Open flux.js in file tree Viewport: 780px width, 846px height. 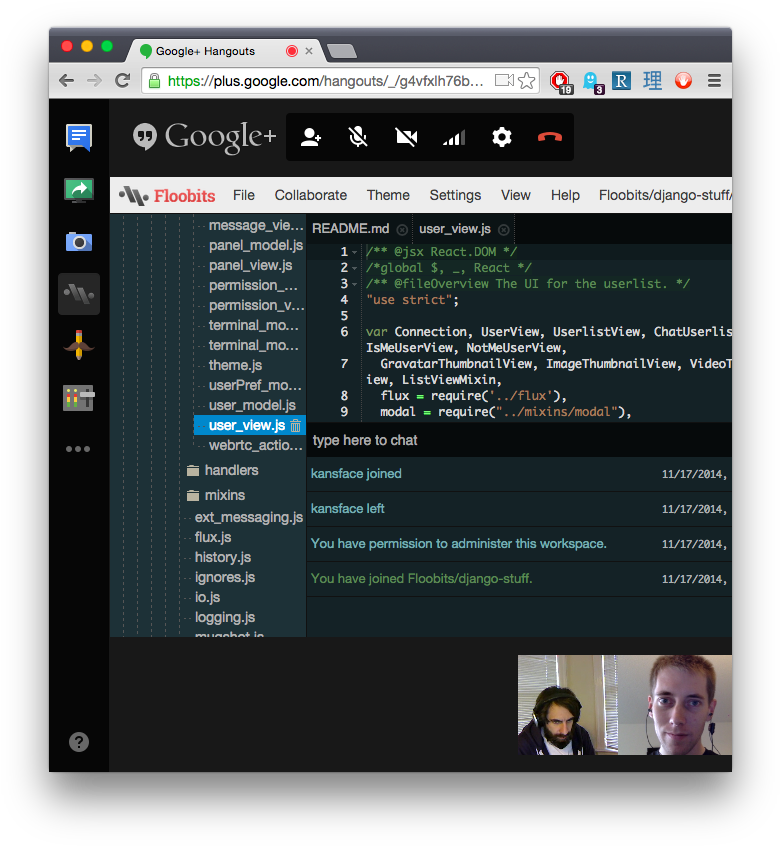click(213, 537)
